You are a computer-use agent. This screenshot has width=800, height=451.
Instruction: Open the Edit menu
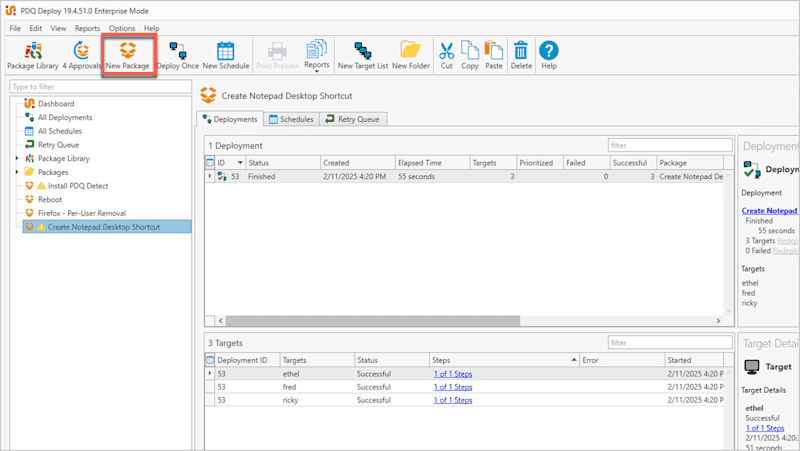click(35, 28)
